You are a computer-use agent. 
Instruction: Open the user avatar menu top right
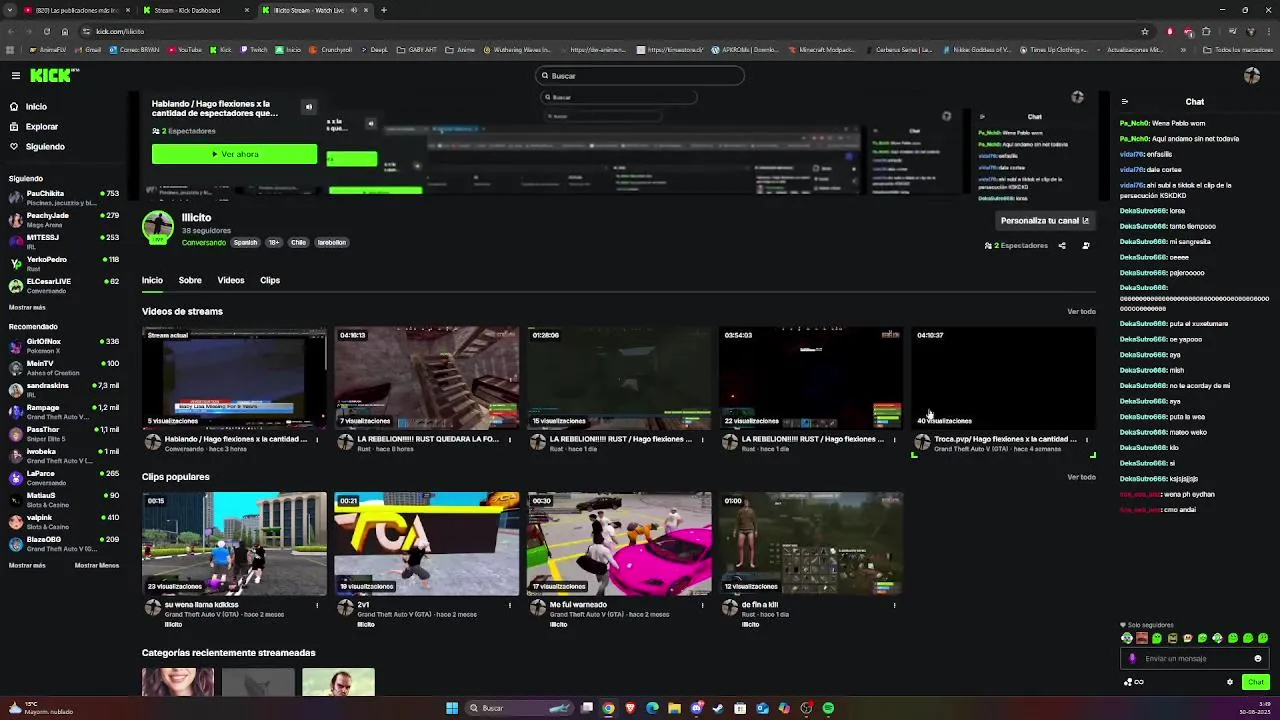(1252, 75)
